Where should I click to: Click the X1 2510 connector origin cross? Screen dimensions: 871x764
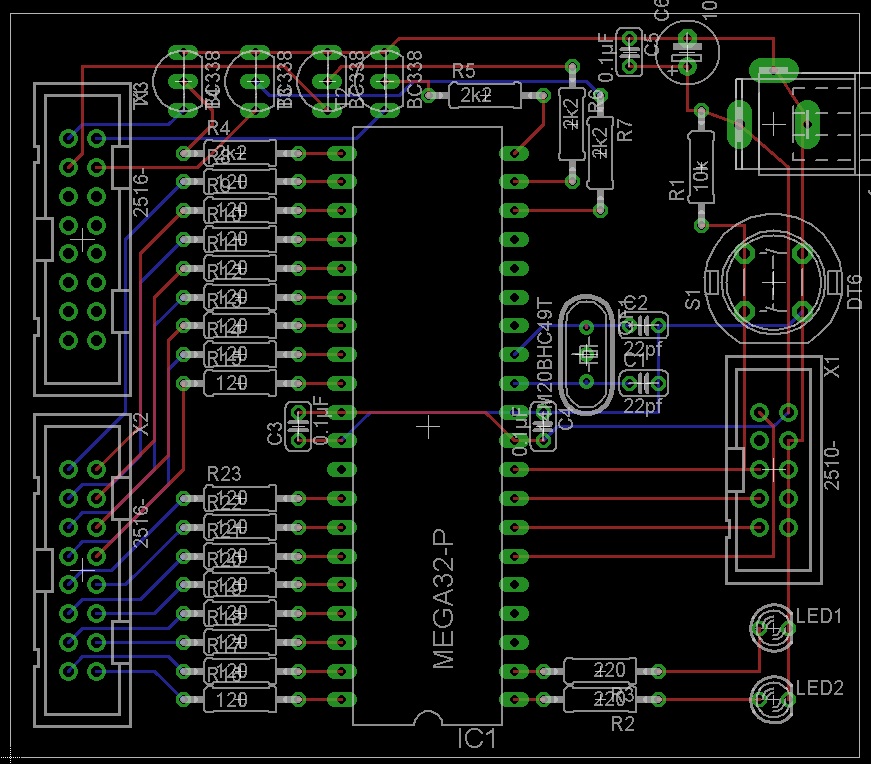point(774,470)
